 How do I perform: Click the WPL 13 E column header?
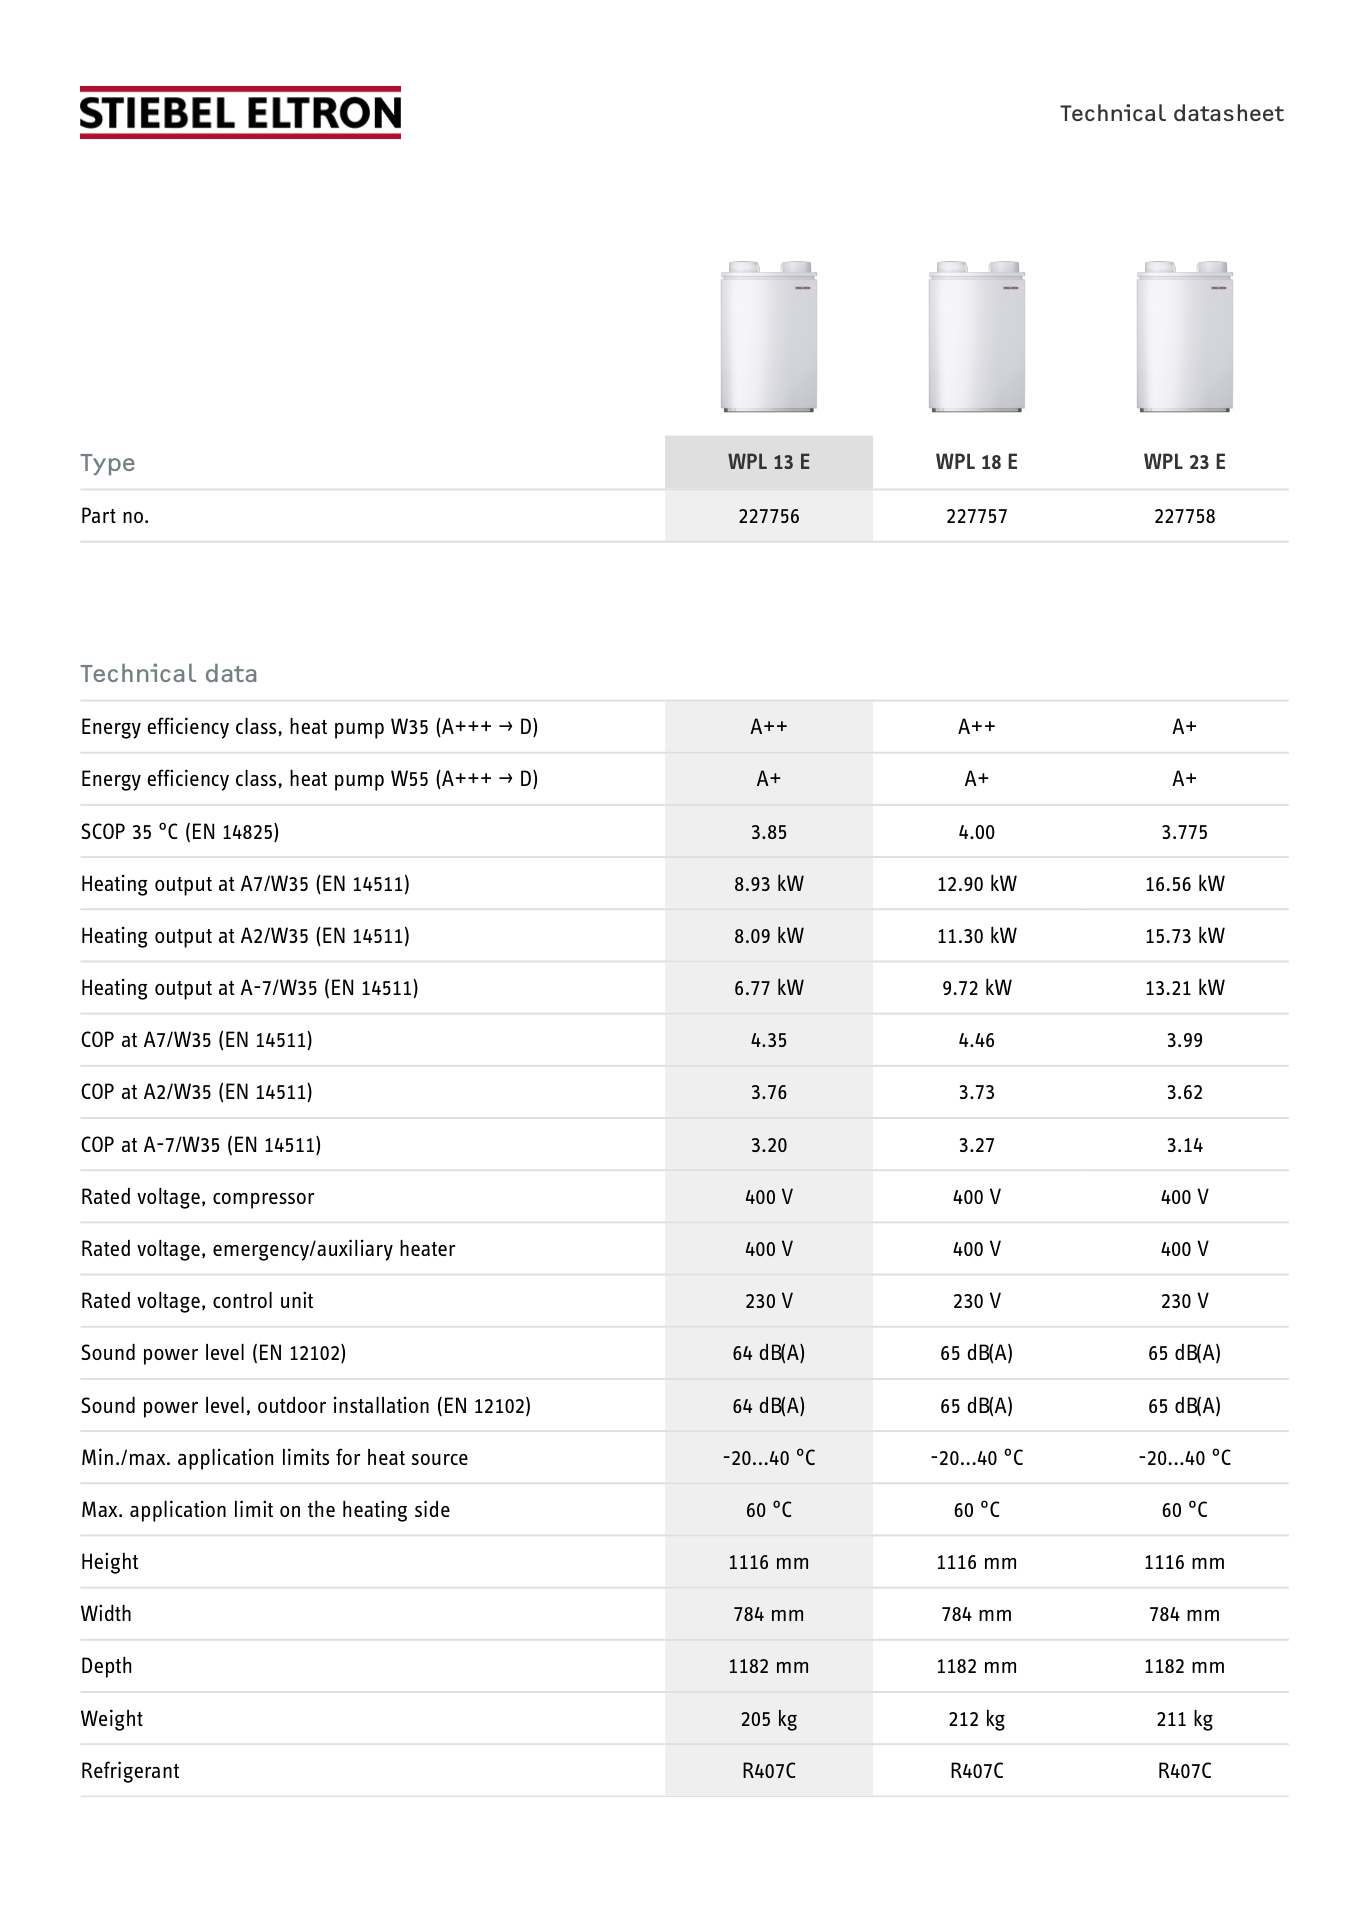tap(769, 462)
